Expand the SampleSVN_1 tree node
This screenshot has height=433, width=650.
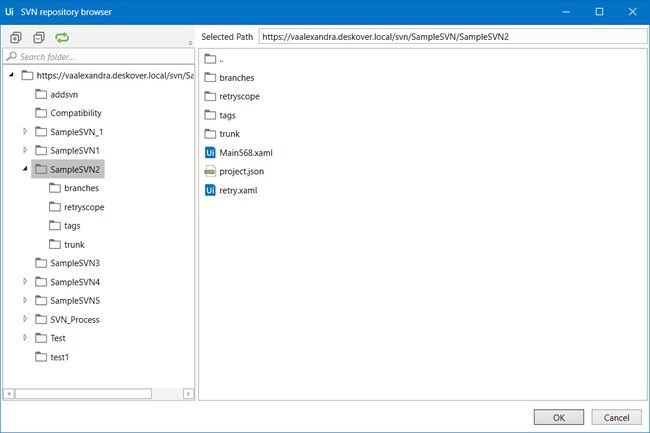[25, 131]
